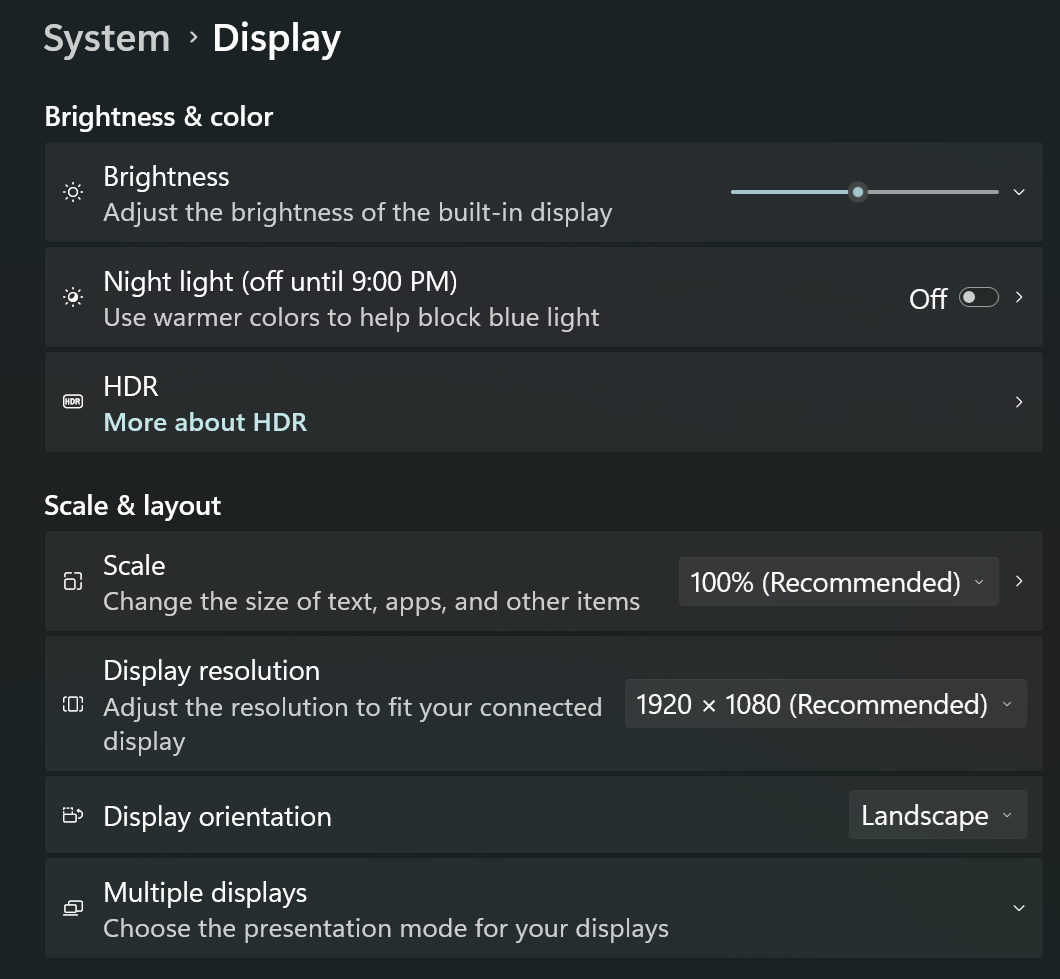Expand the HDR settings page arrow
The width and height of the screenshot is (1060, 979).
pyautogui.click(x=1018, y=401)
